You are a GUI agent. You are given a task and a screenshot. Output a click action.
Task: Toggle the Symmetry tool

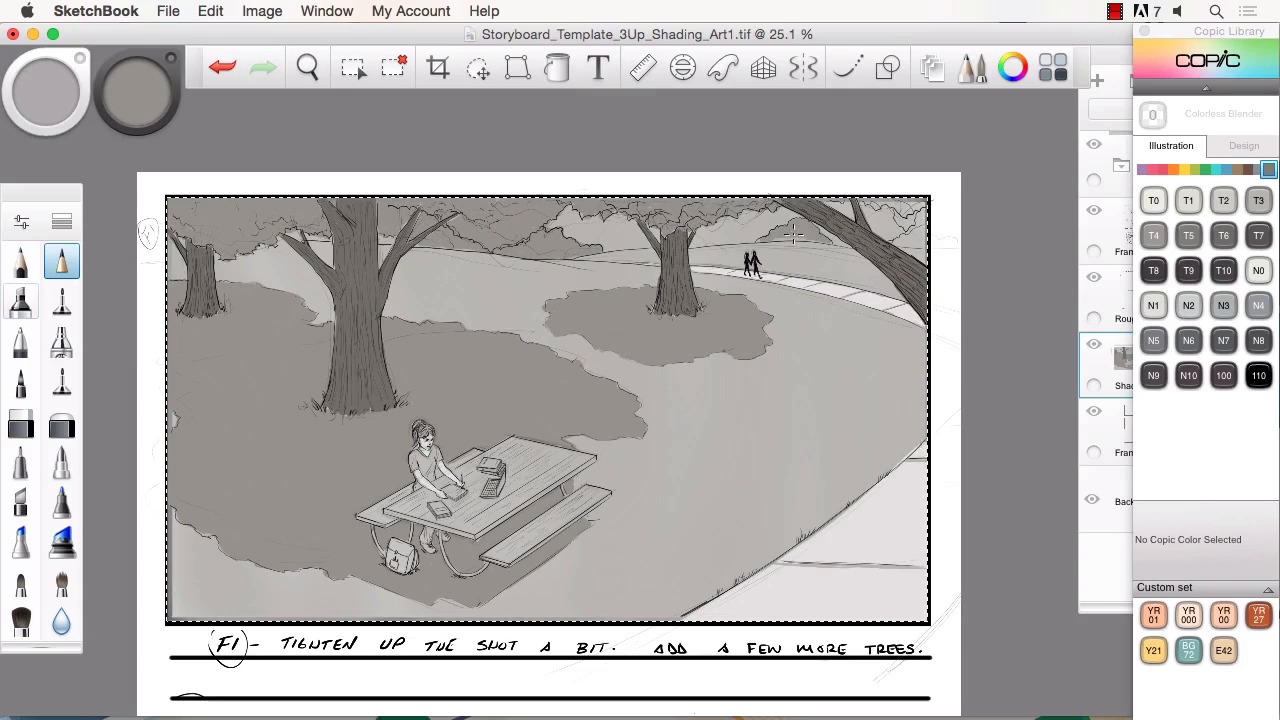tap(804, 67)
